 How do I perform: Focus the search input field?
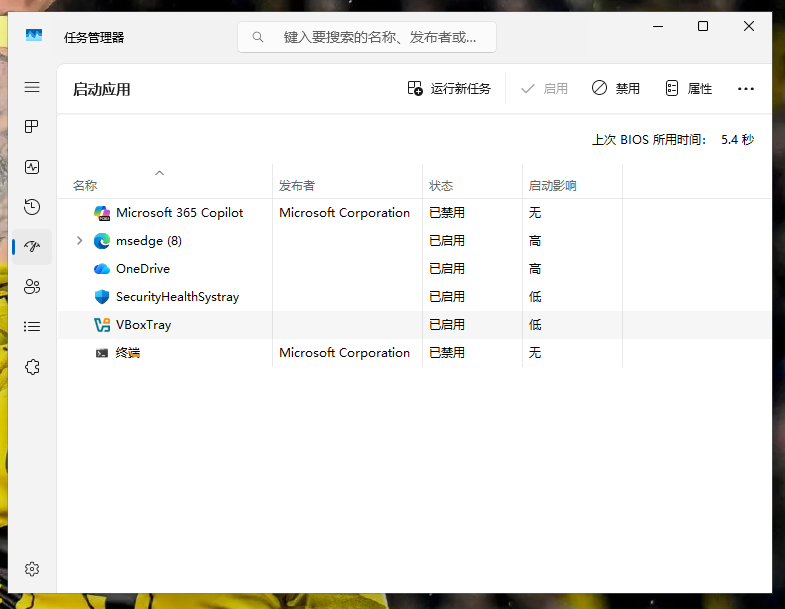(x=367, y=37)
